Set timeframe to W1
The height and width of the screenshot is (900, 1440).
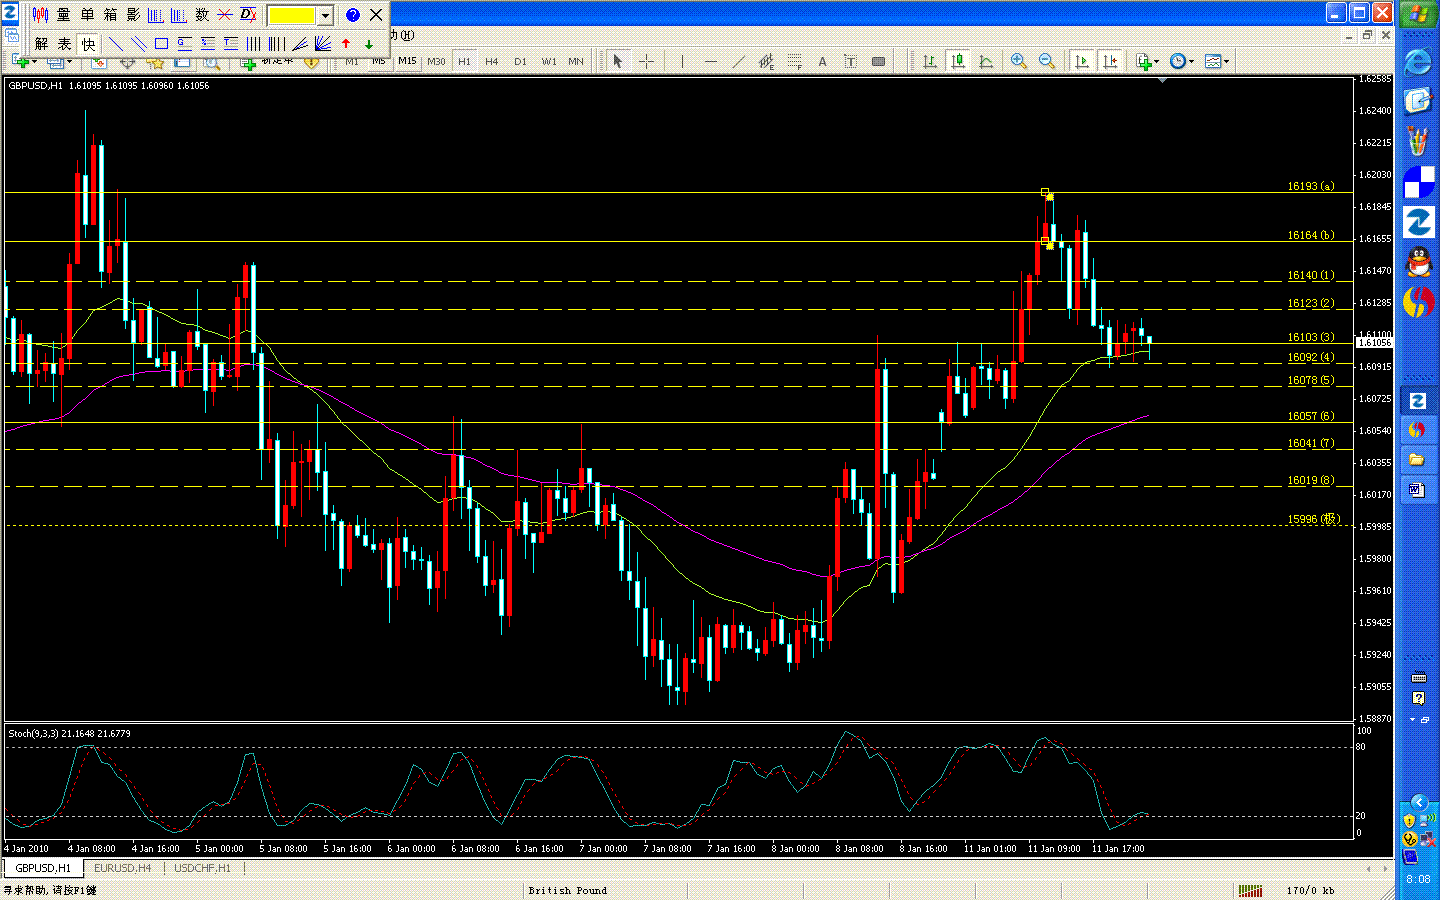coord(549,61)
